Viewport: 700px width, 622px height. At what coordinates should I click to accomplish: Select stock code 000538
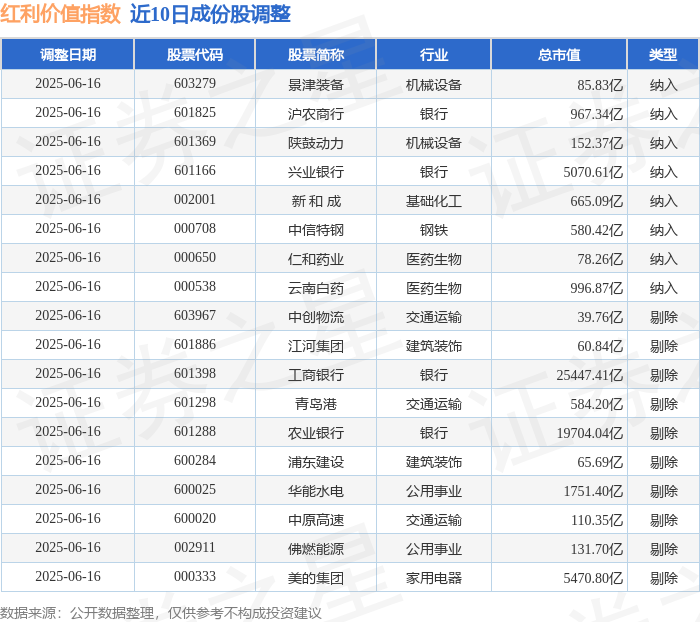(195, 287)
